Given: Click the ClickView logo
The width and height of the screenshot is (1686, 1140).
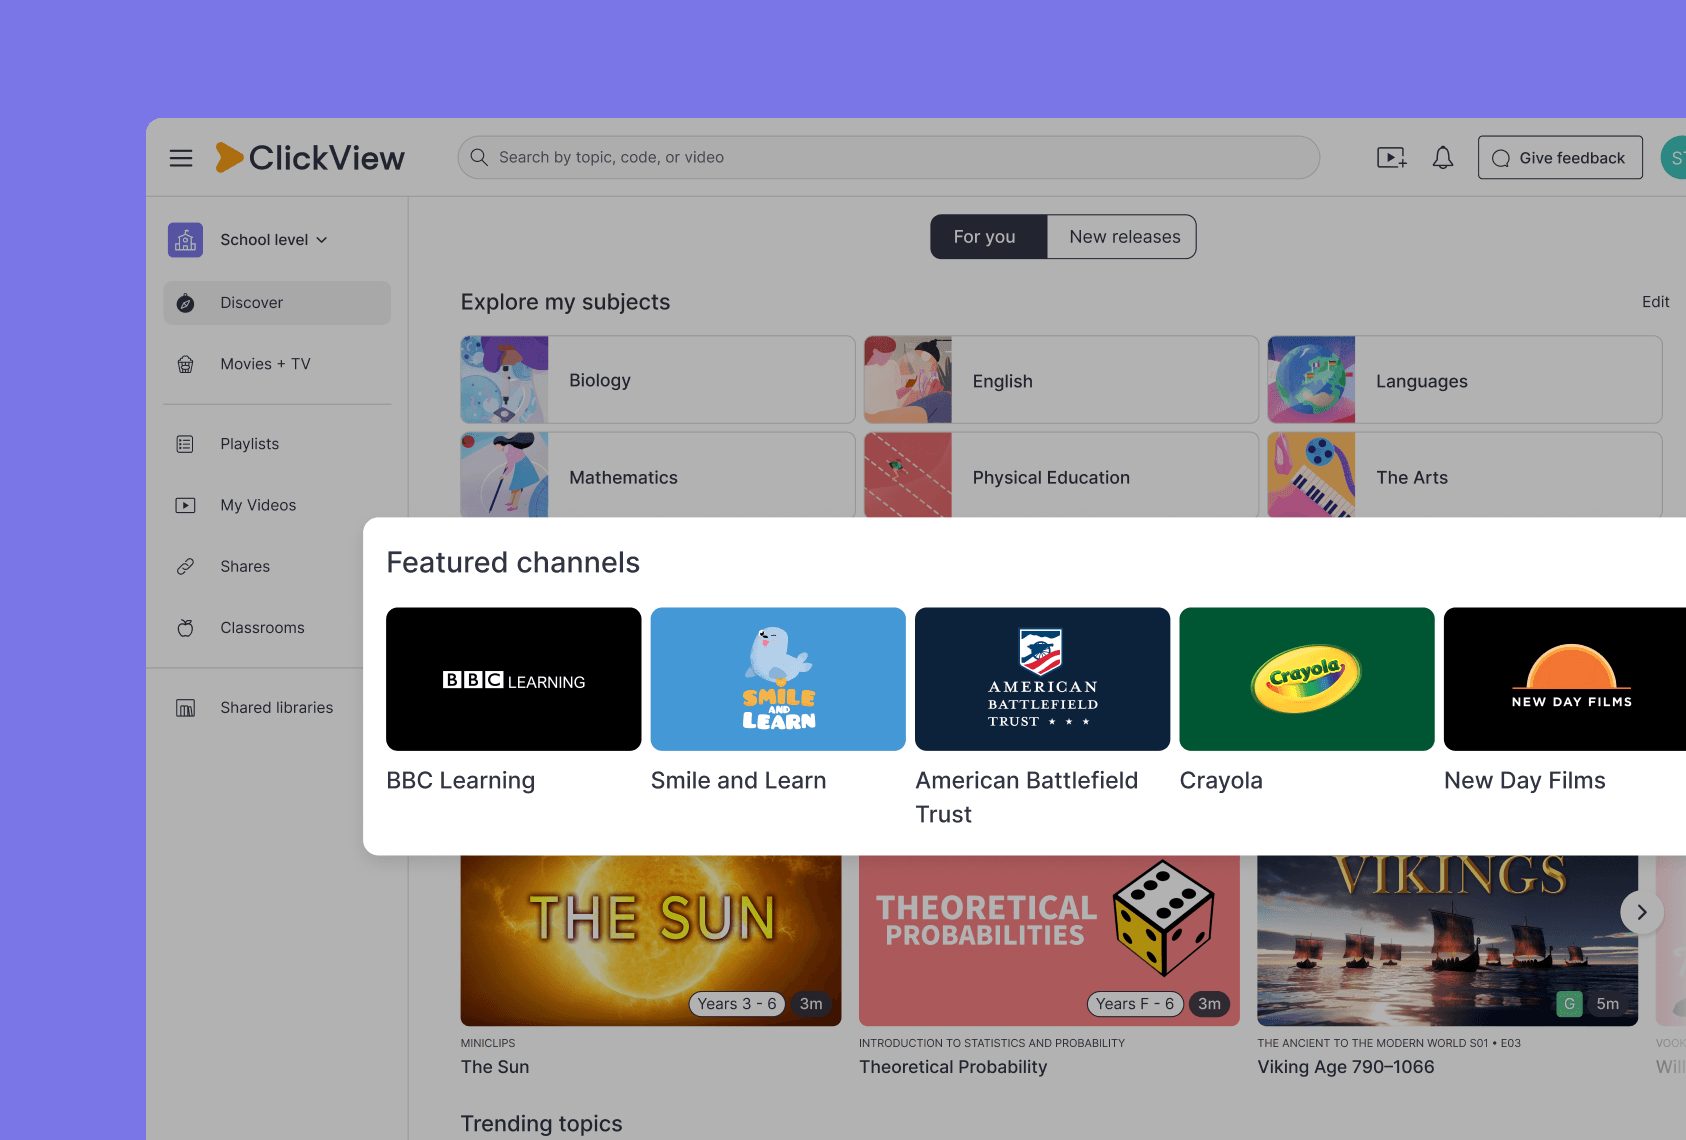Looking at the screenshot, I should coord(310,157).
